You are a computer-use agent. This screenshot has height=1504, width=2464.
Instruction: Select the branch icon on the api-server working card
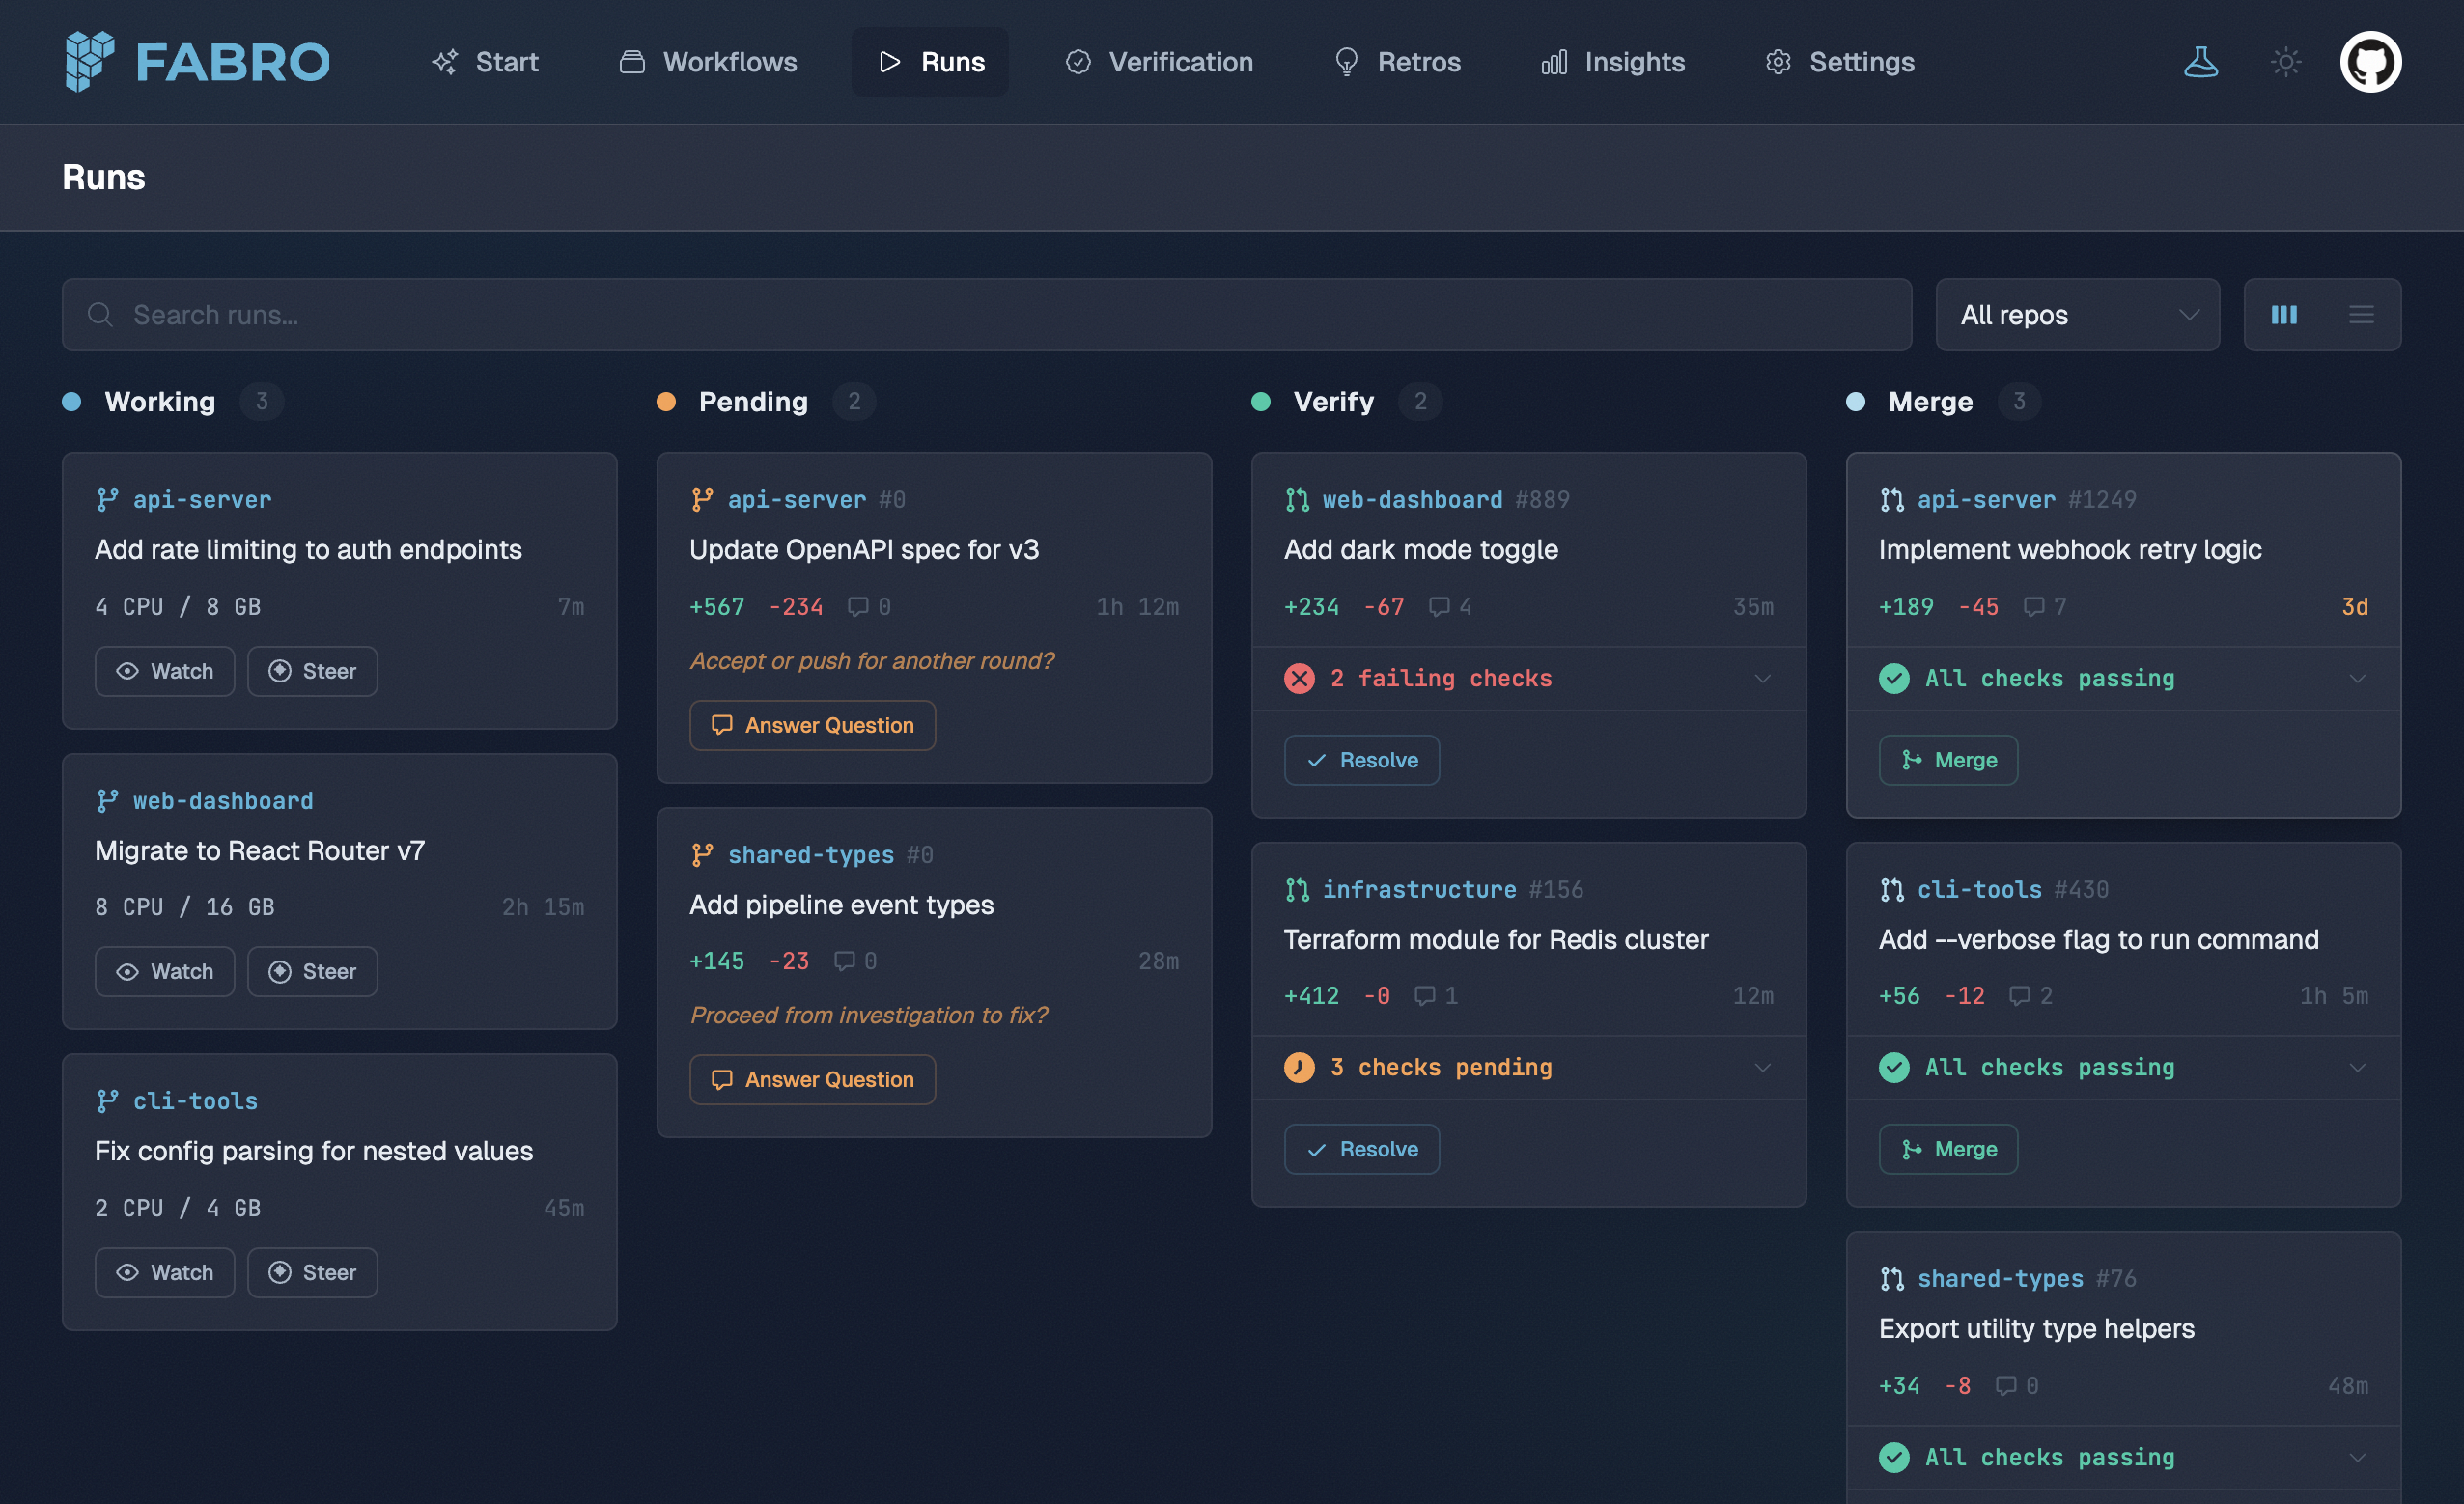(109, 499)
